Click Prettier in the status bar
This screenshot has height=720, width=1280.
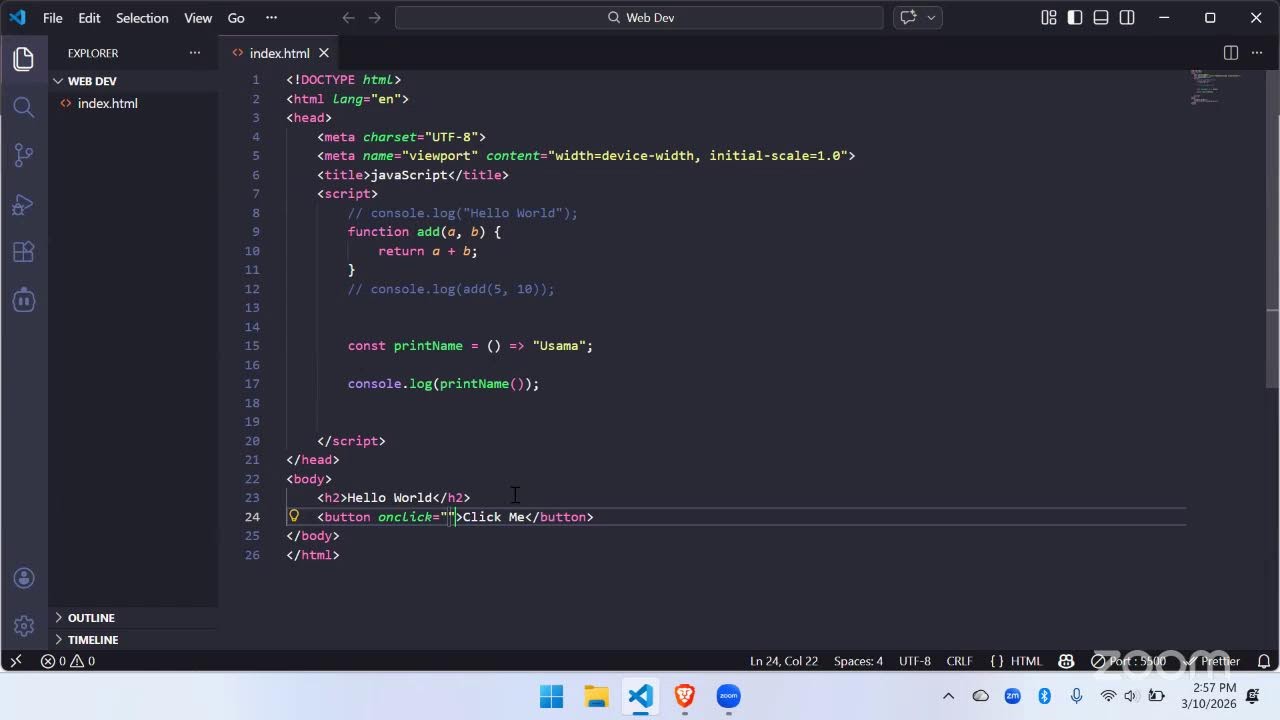click(1212, 661)
